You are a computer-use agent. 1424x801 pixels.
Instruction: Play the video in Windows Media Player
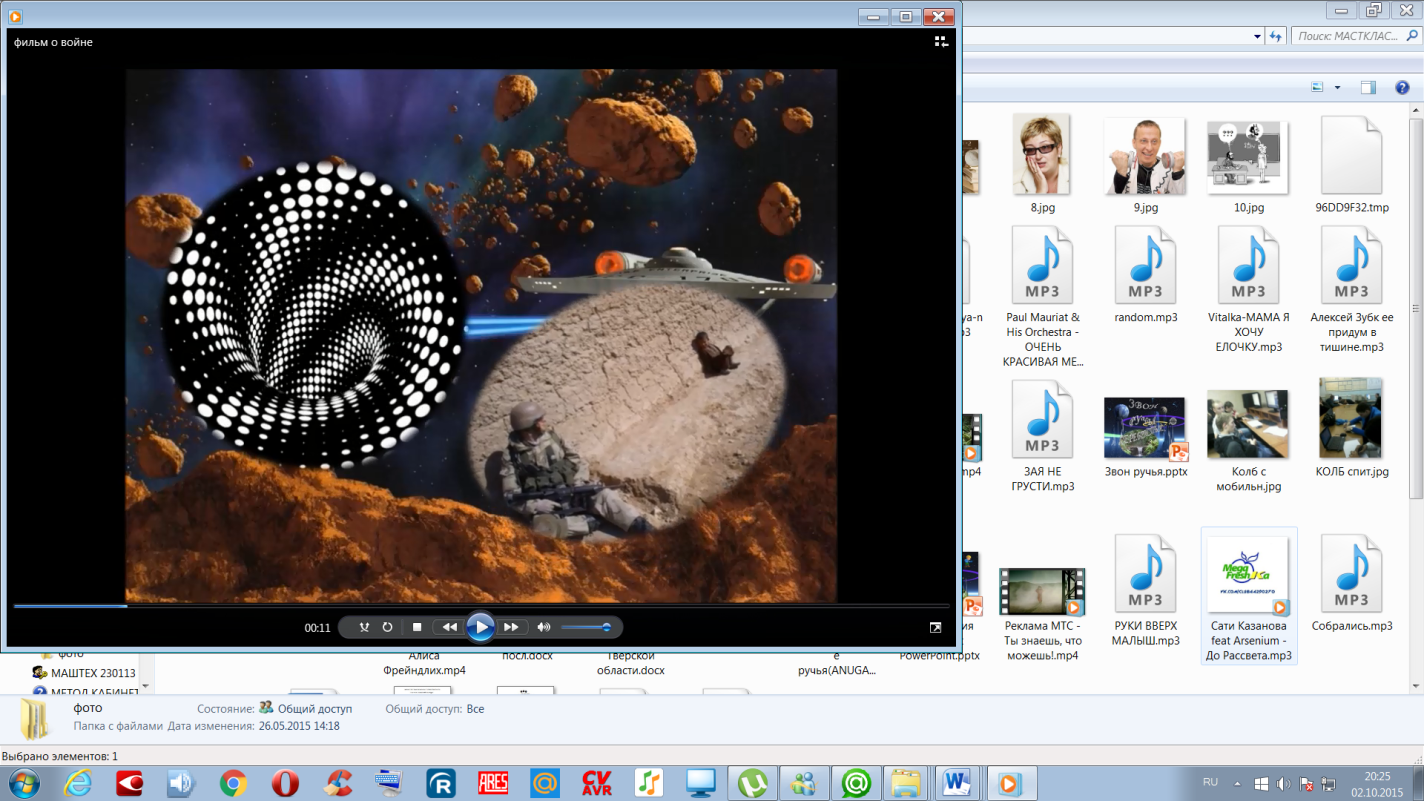(481, 627)
